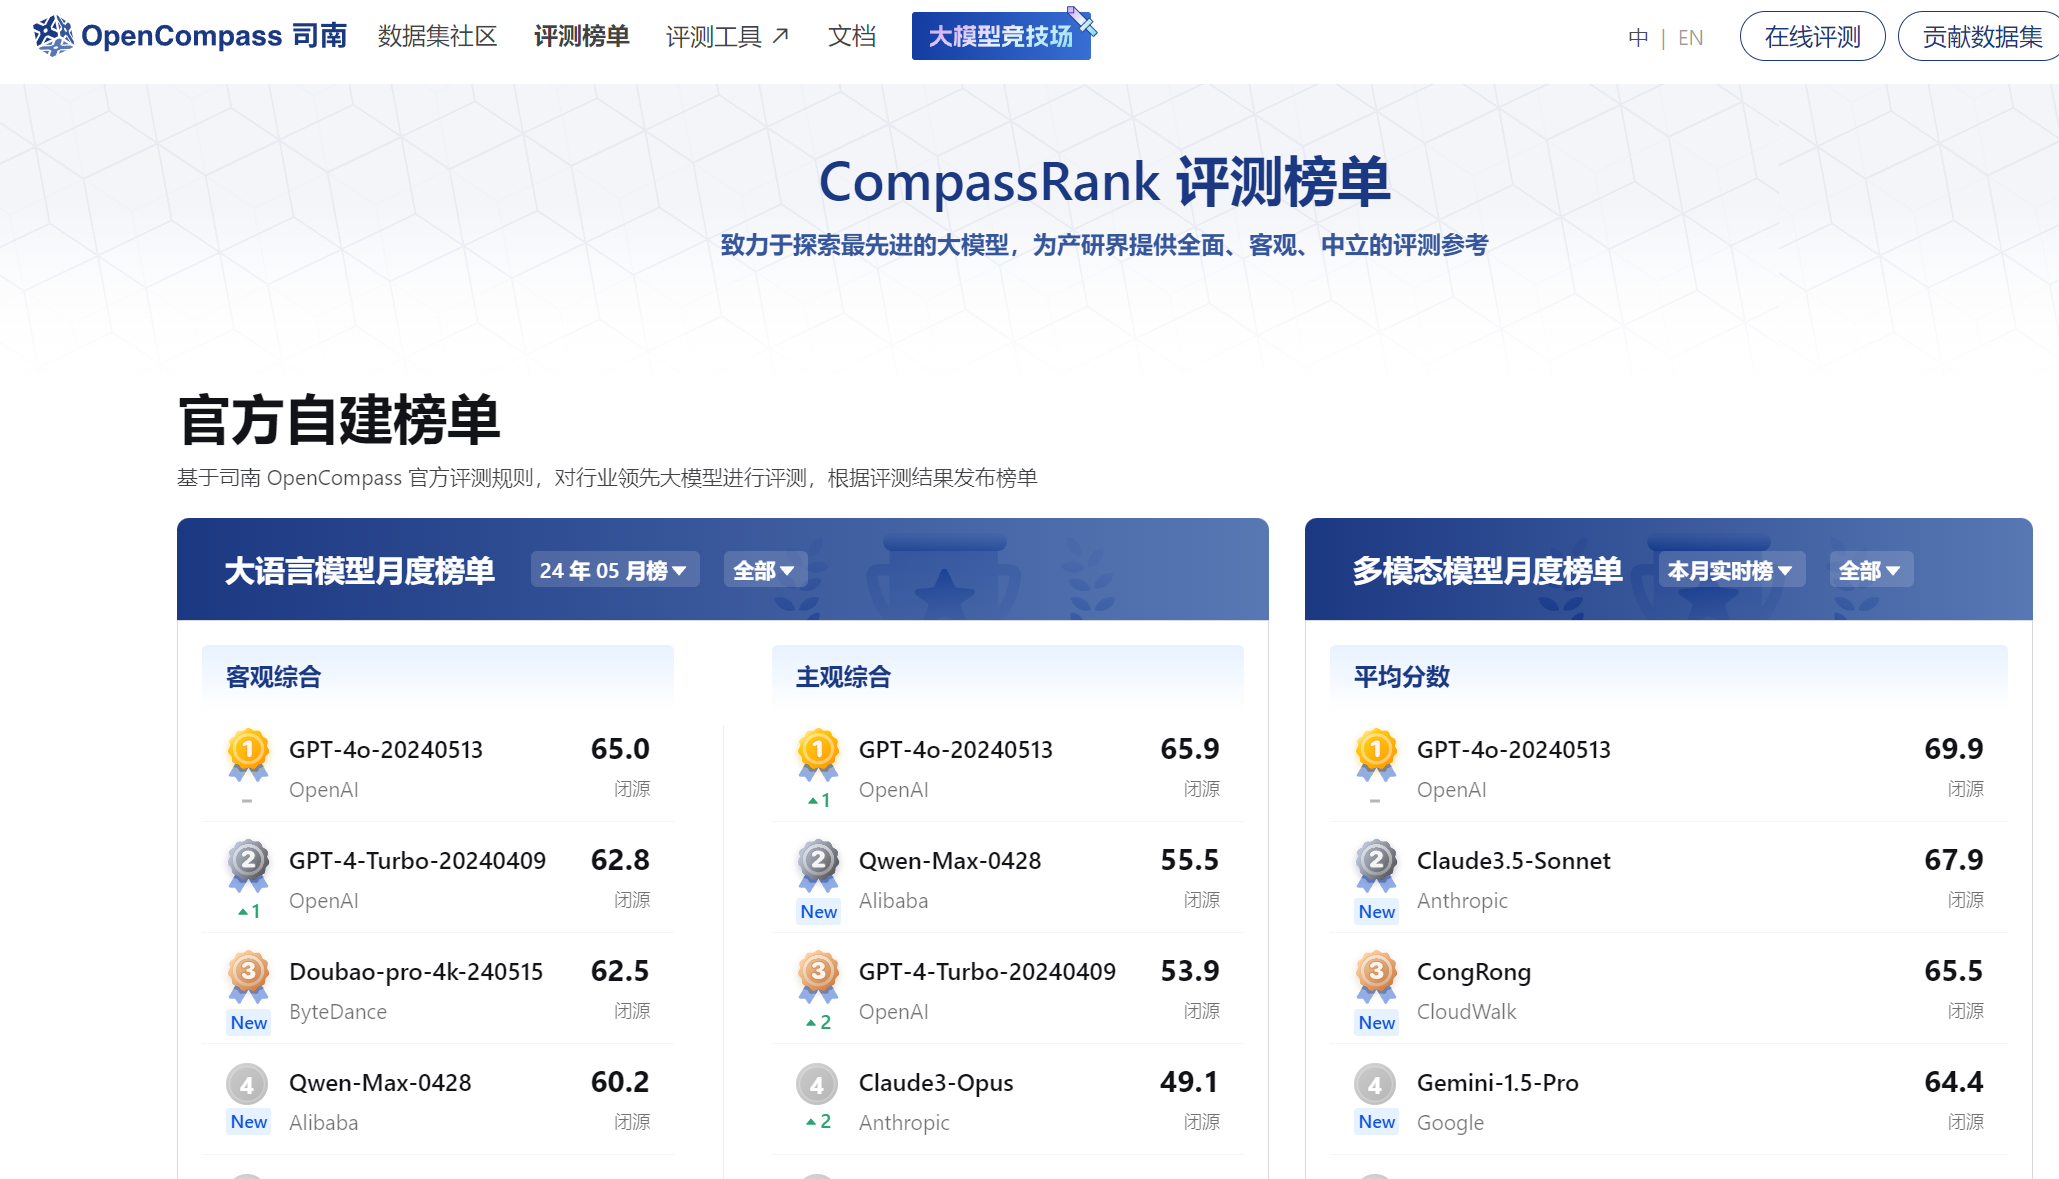Open the 数据集社区 navigation item
The image size is (2059, 1179).
438,35
